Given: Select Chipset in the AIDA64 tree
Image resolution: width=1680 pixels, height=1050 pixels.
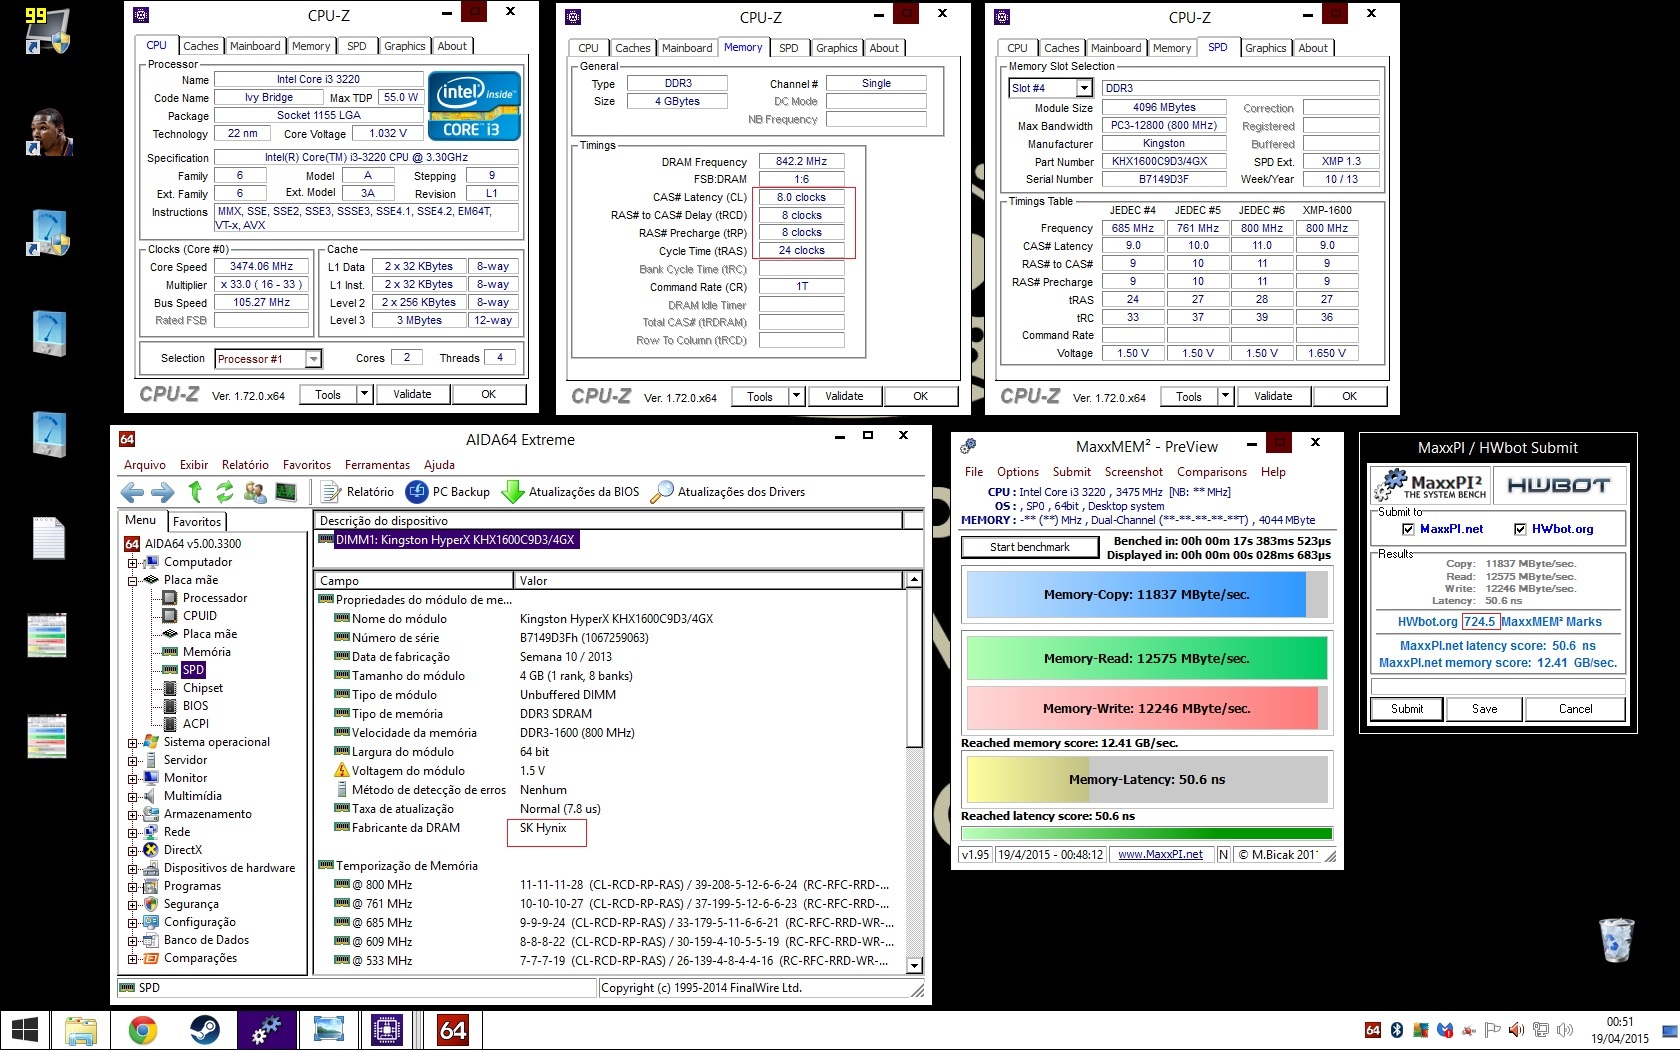Looking at the screenshot, I should click(193, 688).
